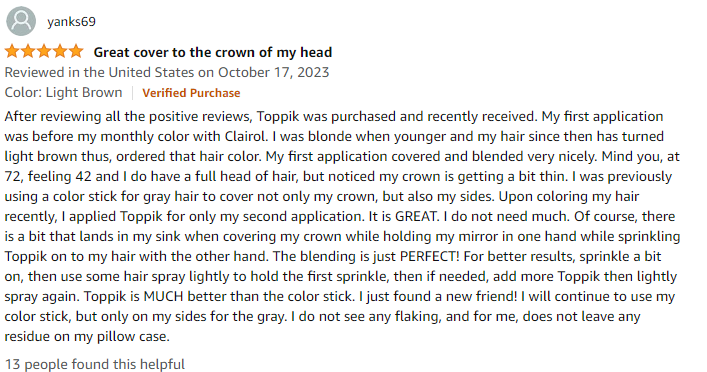Image resolution: width=707 pixels, height=372 pixels.
Task: Open reviewer name yanks69
Action: (71, 22)
